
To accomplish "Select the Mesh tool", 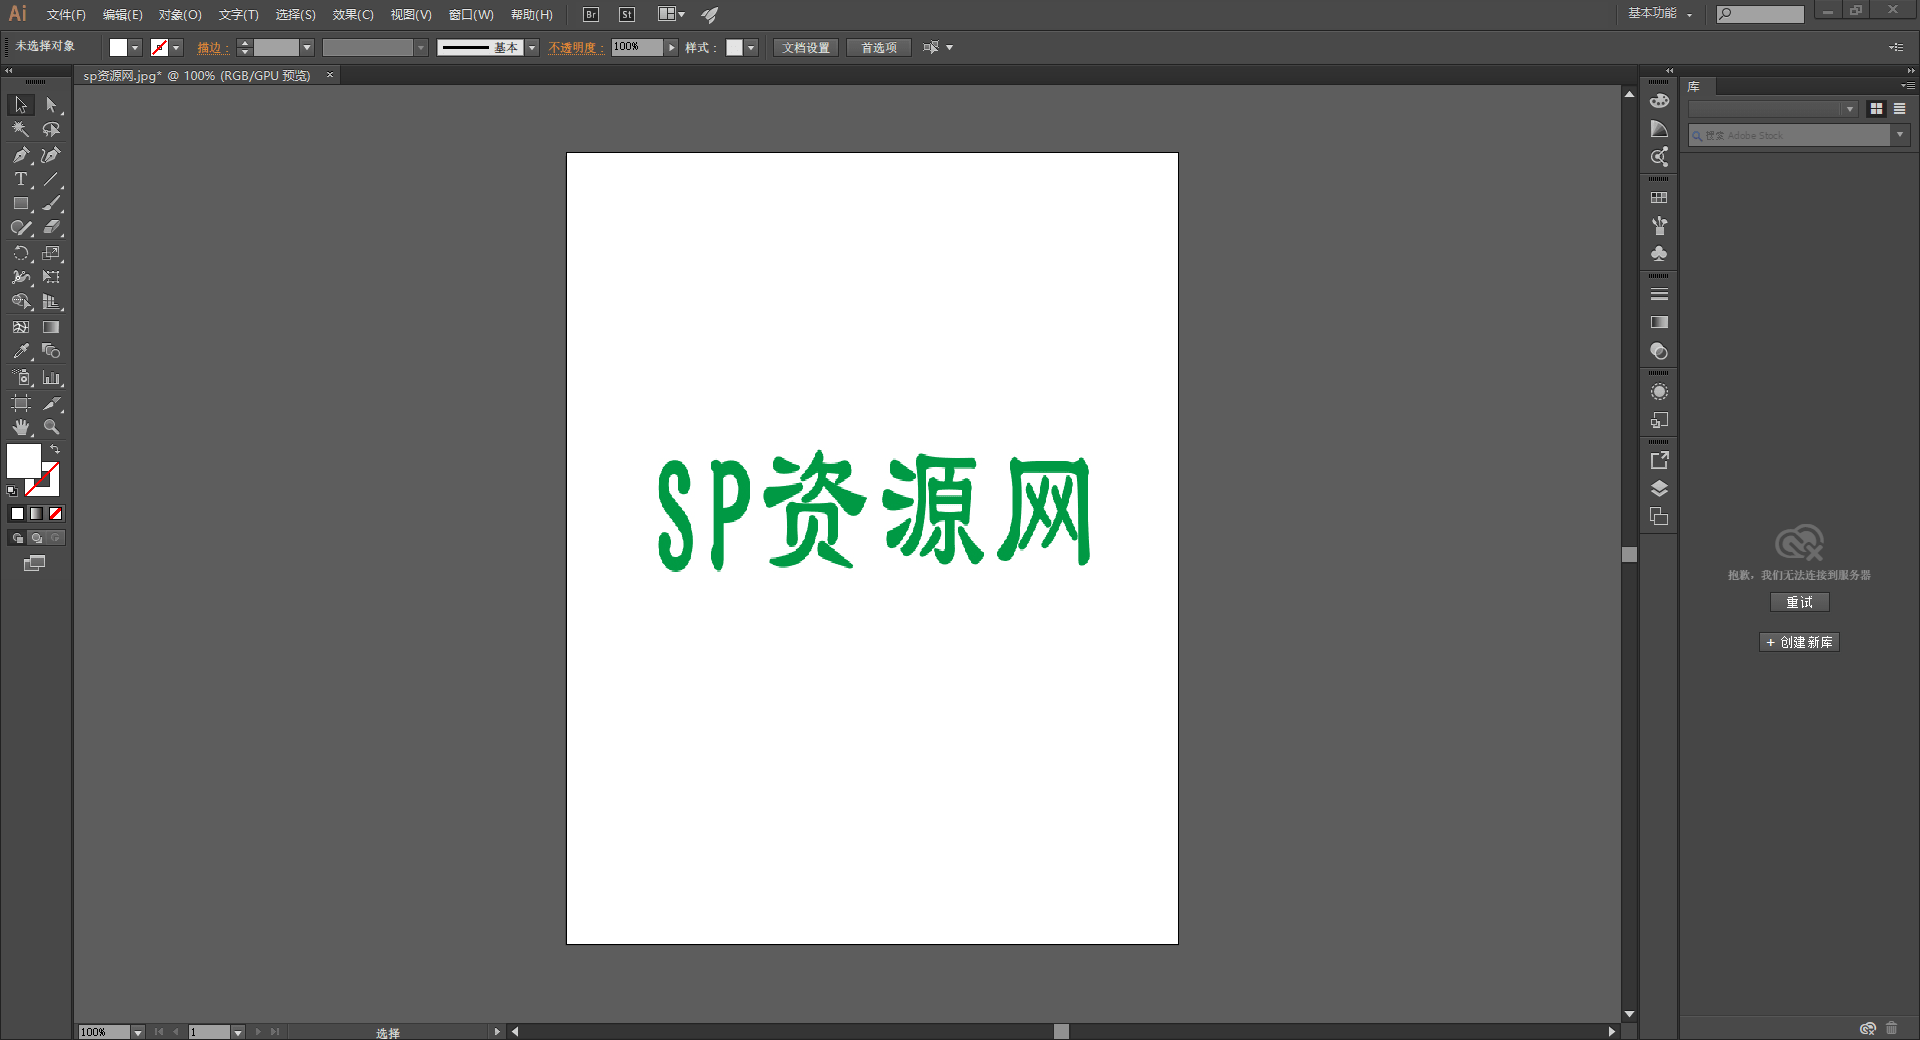I will pyautogui.click(x=21, y=327).
